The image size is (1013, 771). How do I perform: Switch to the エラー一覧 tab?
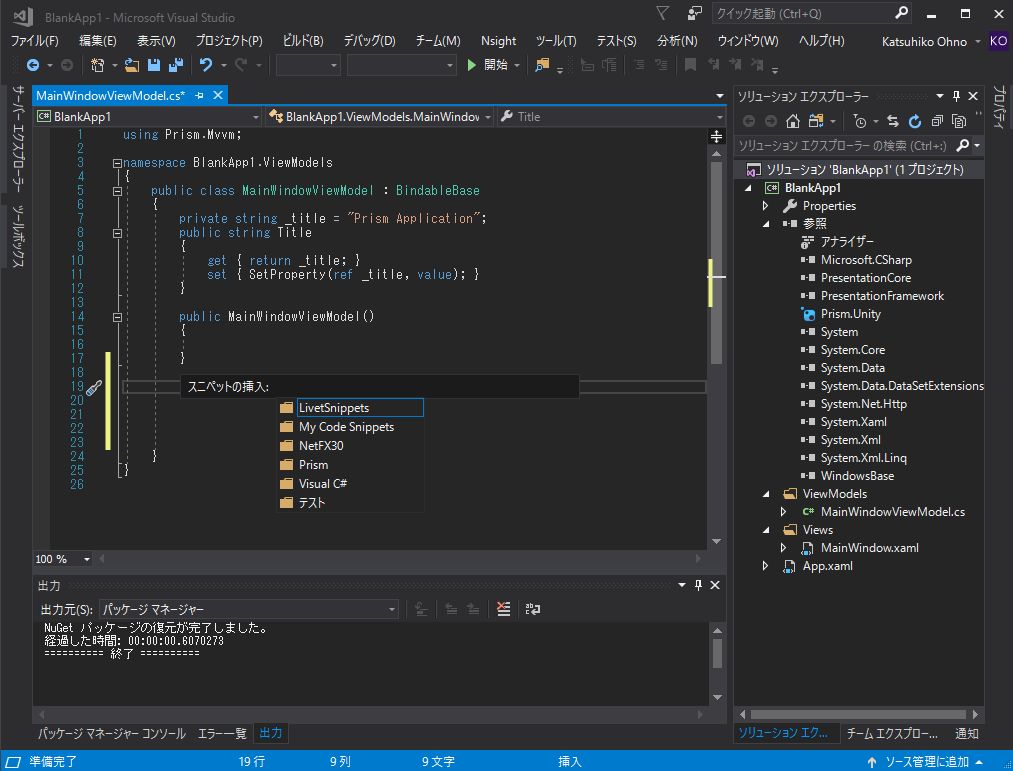[222, 733]
